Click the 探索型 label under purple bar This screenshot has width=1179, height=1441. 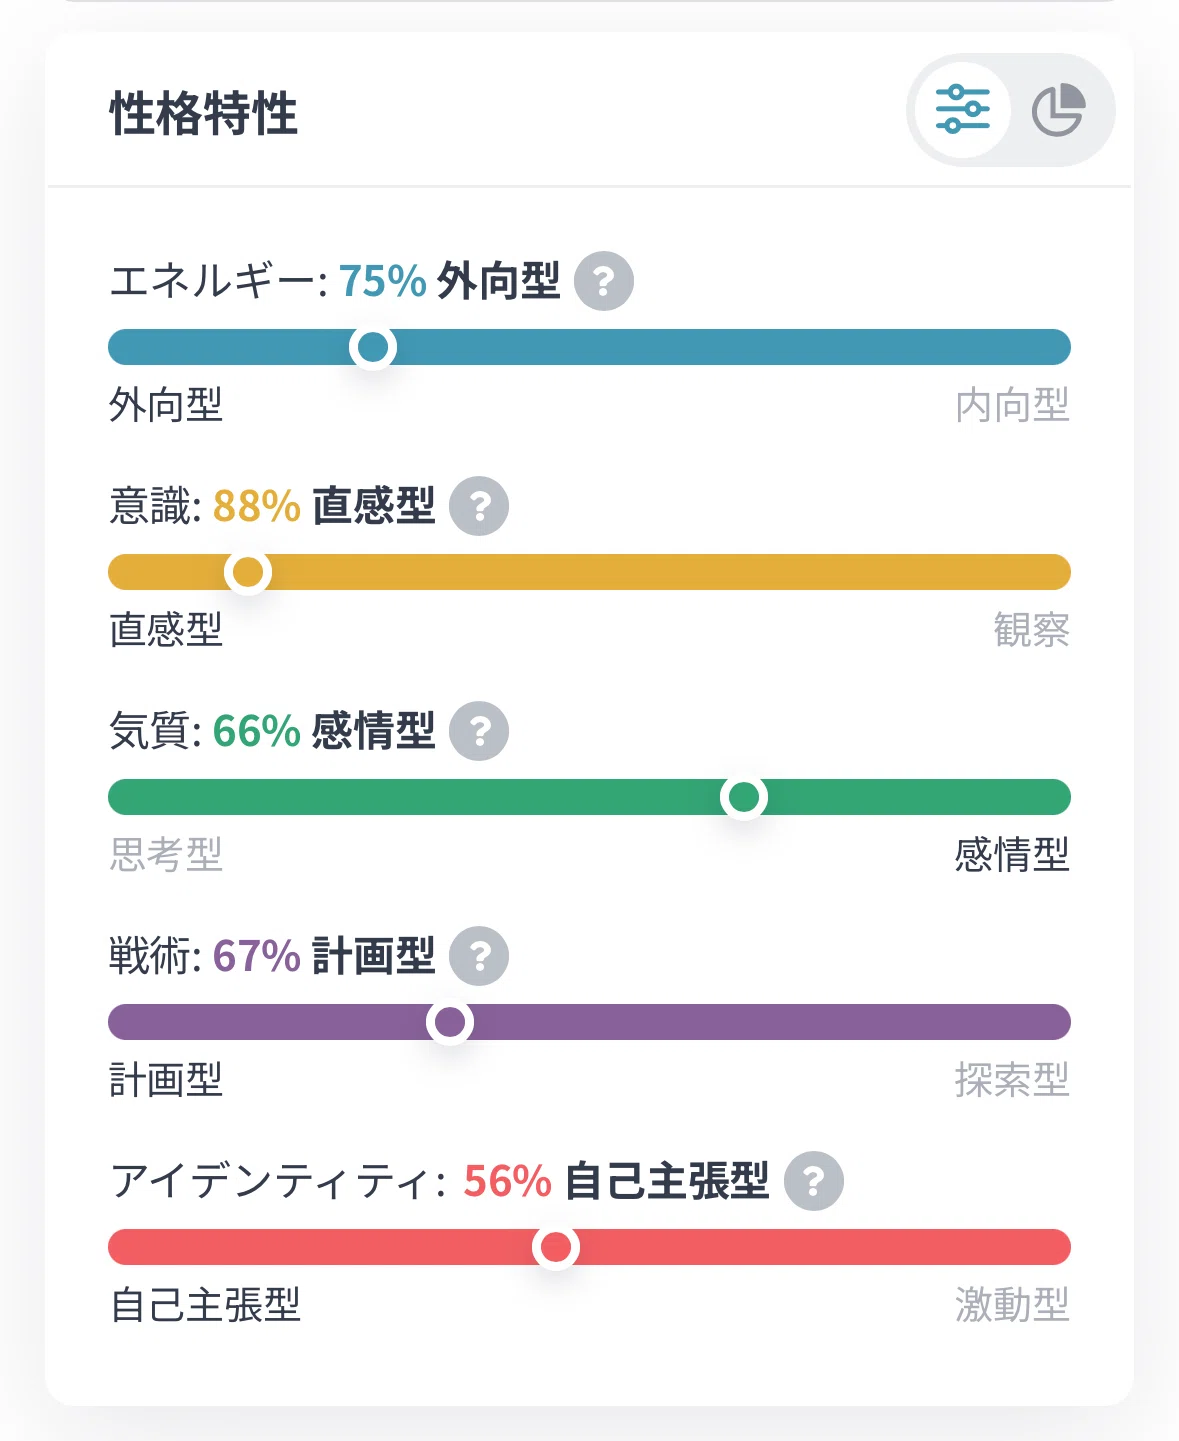pyautogui.click(x=1012, y=1080)
